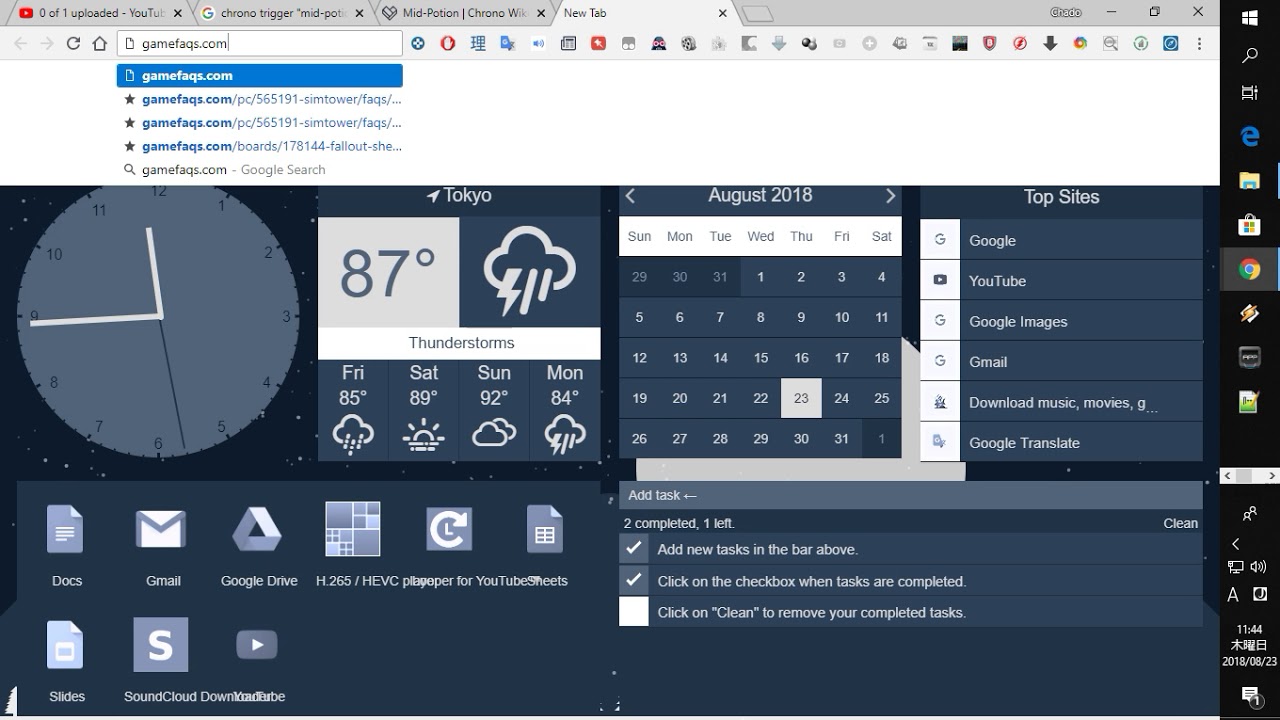
Task: Choose 'gamefaqs.com - Google Search' suggestion
Action: 260,170
